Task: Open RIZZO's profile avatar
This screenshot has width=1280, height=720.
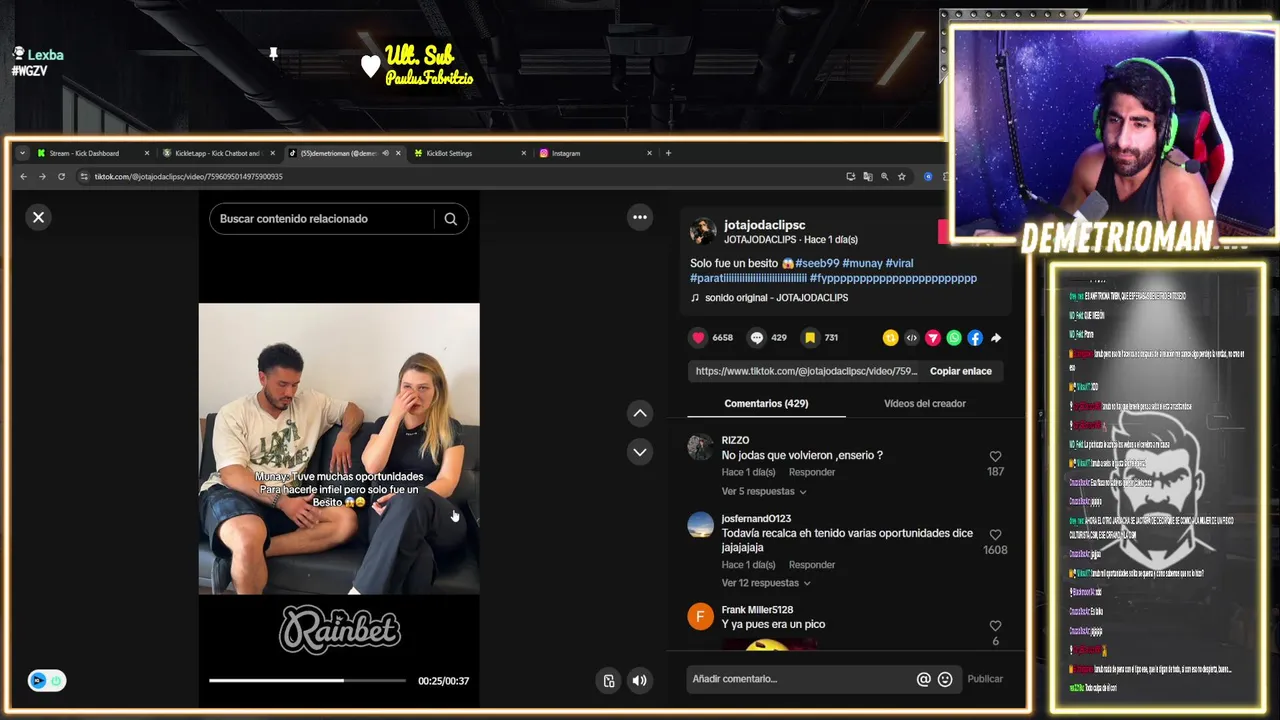Action: [700, 447]
